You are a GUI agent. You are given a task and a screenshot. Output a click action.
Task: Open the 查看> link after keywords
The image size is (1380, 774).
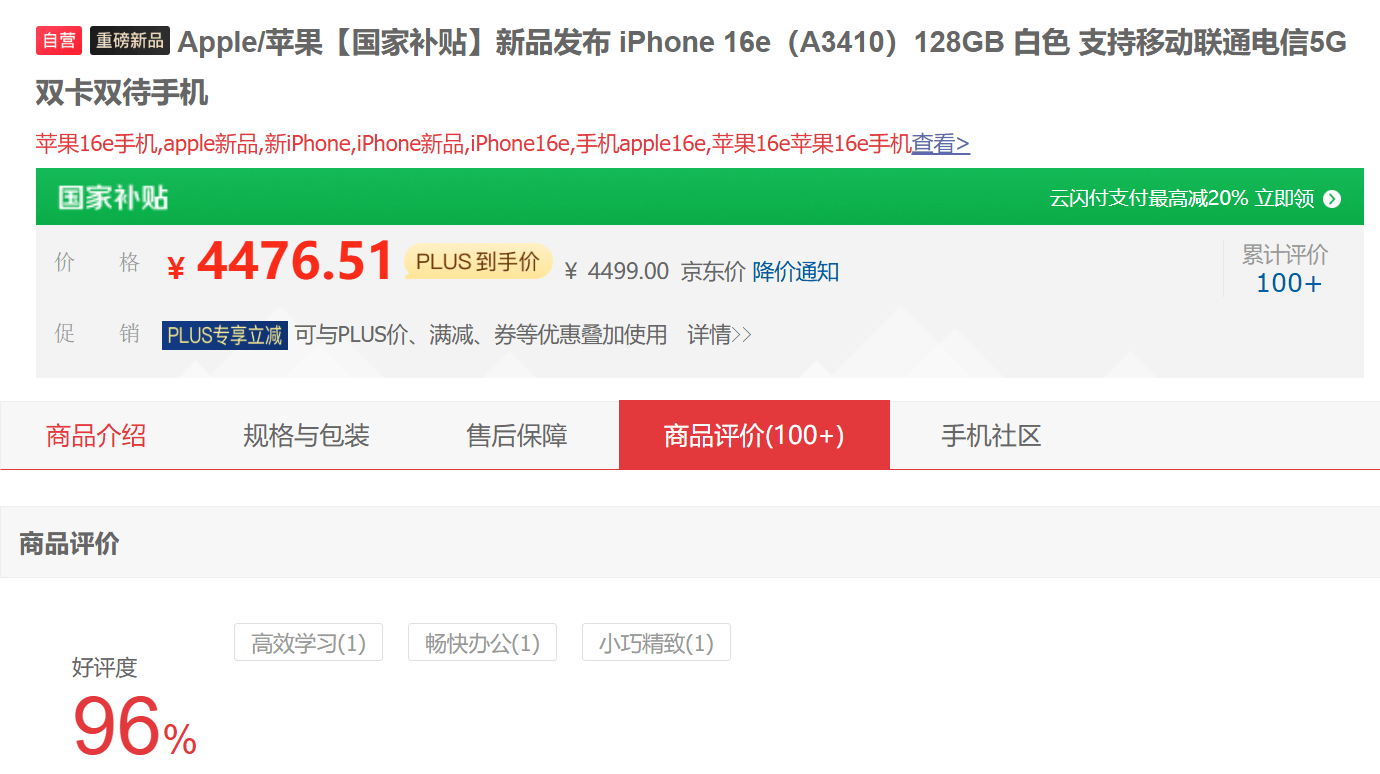(940, 144)
